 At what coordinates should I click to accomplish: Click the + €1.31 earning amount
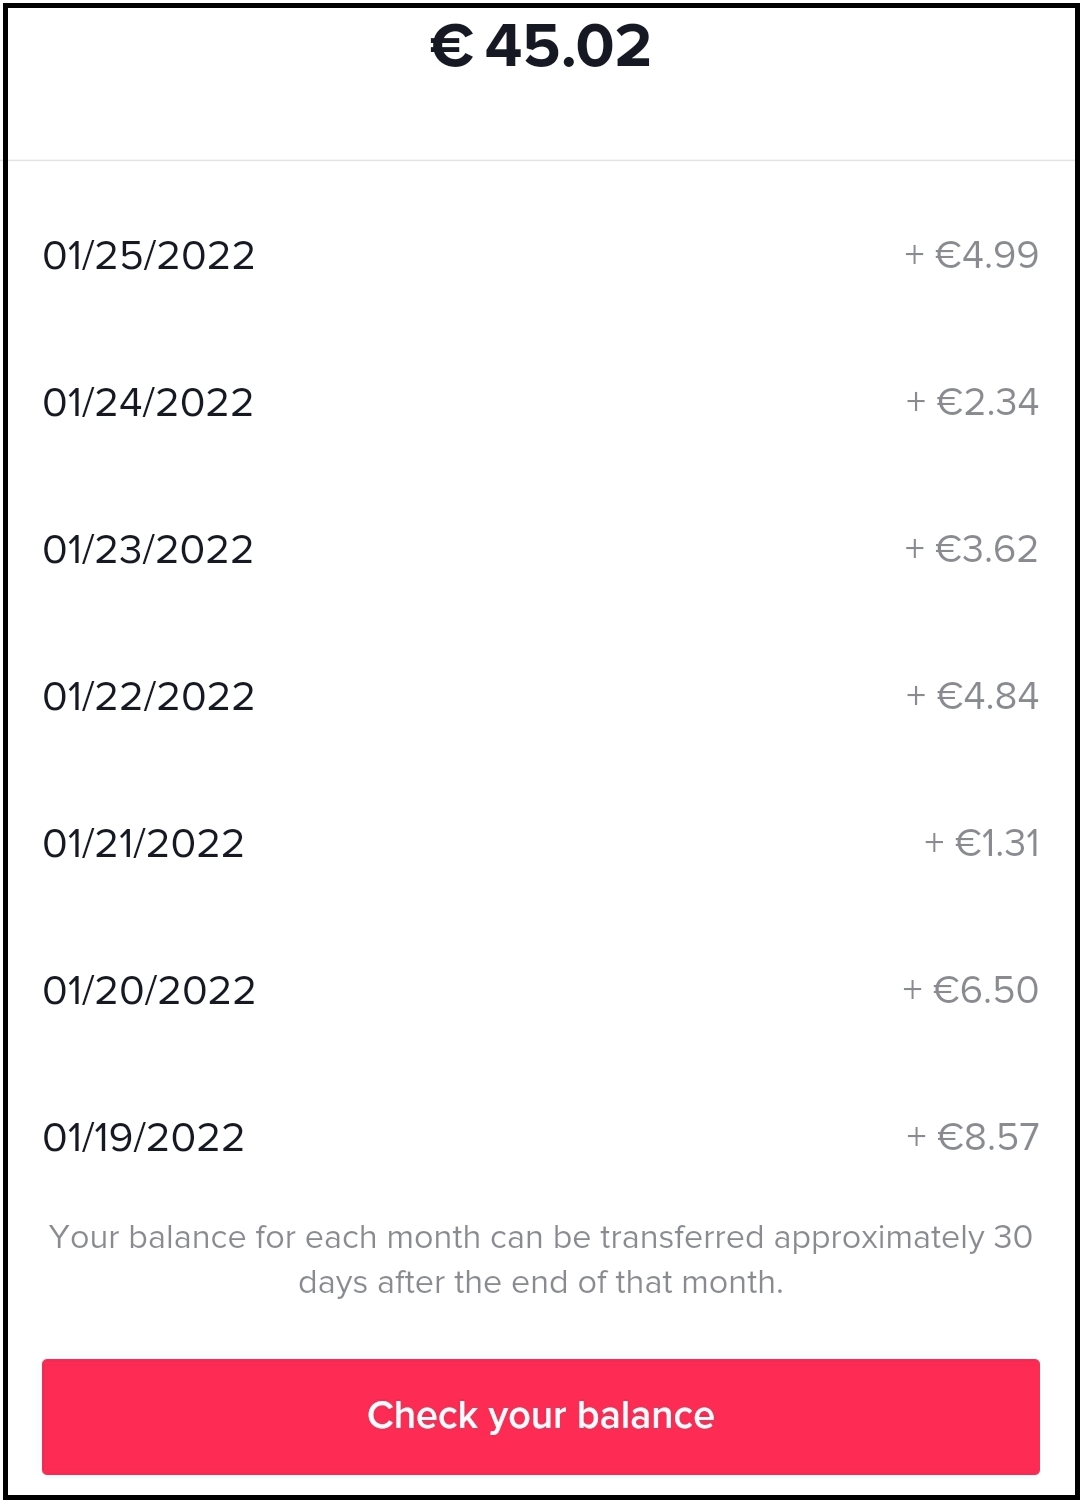click(981, 843)
